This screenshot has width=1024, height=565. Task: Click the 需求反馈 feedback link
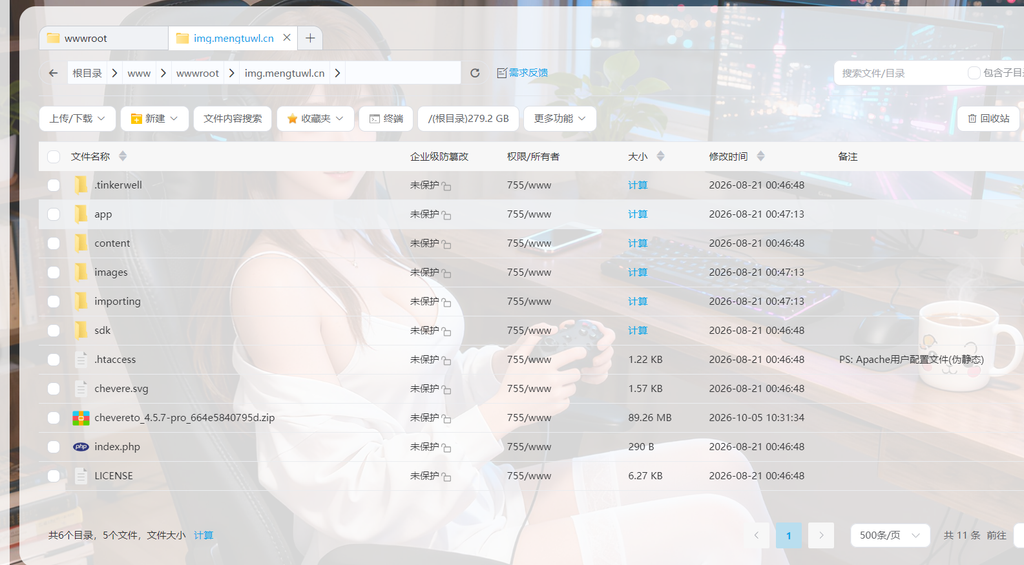[x=522, y=73]
